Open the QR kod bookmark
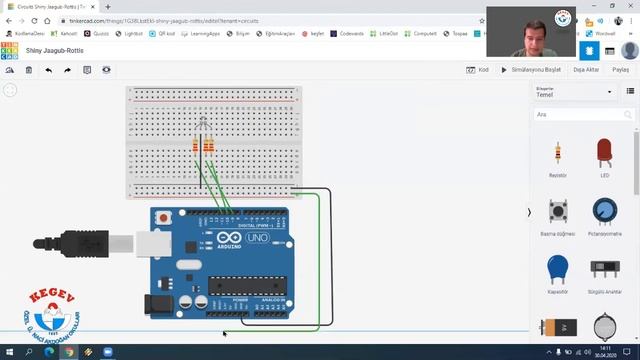The width and height of the screenshot is (640, 360). [x=162, y=33]
